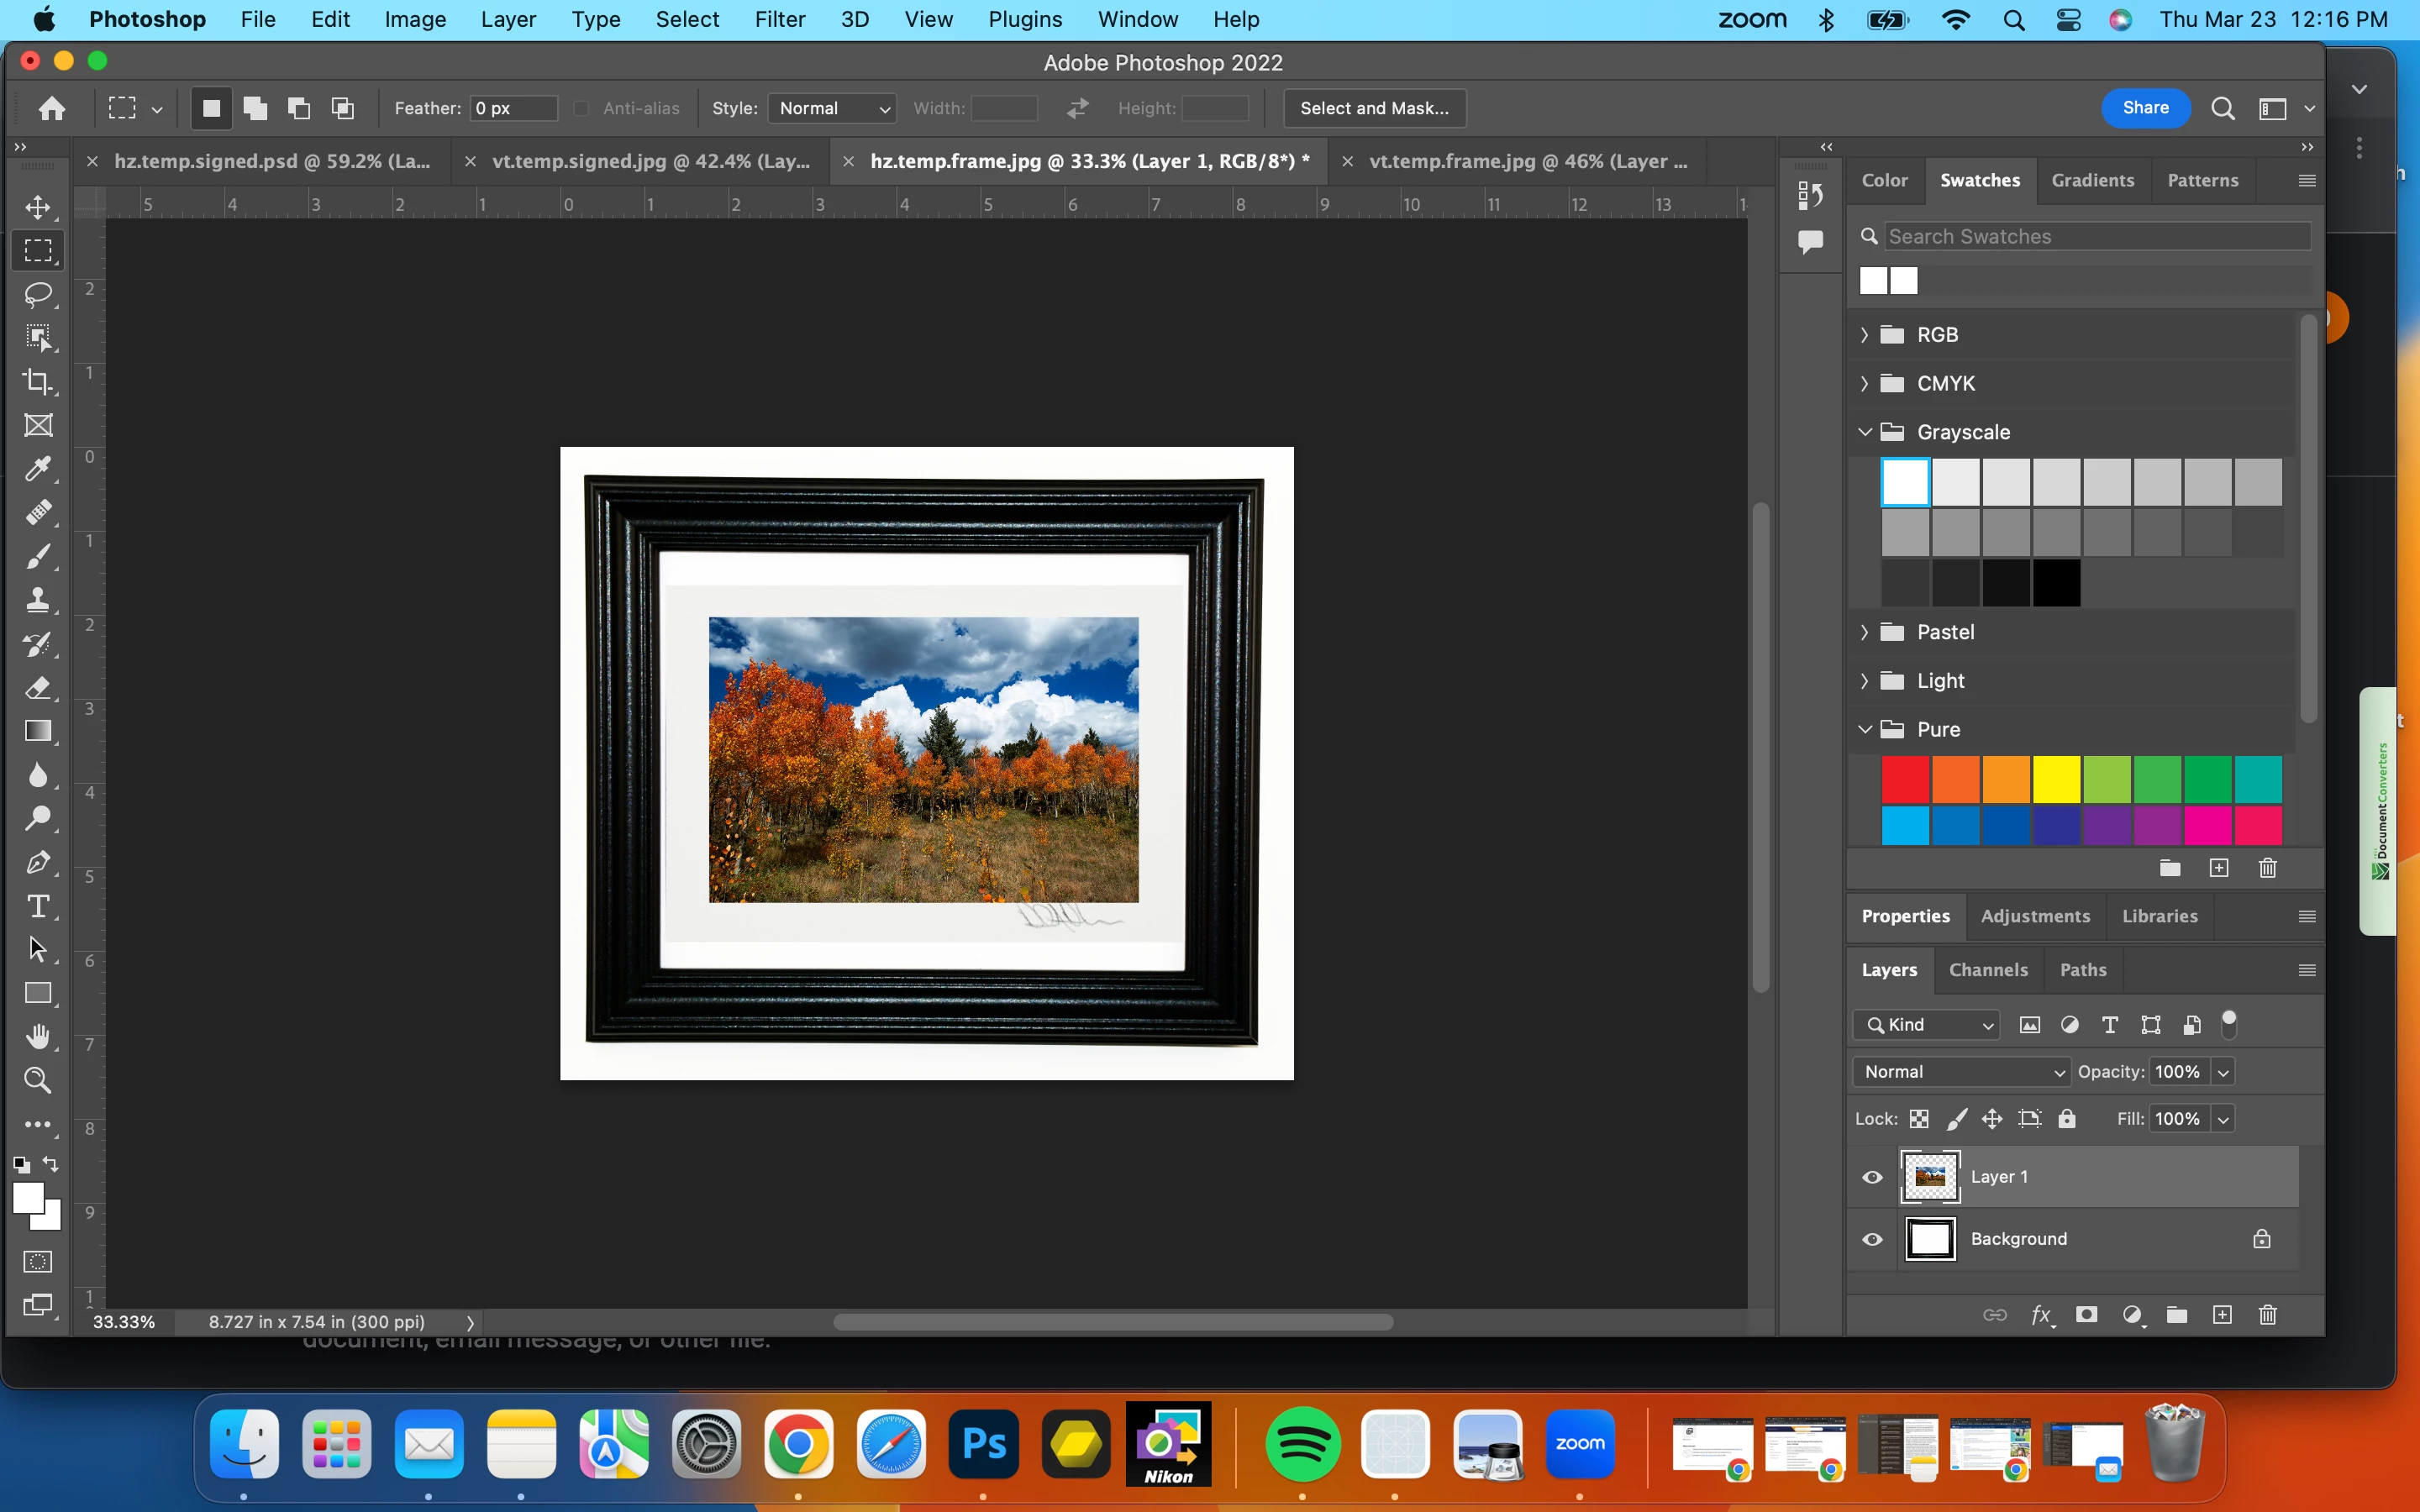The width and height of the screenshot is (2420, 1512).
Task: Select the Clone Stamp tool
Action: coord(38,600)
